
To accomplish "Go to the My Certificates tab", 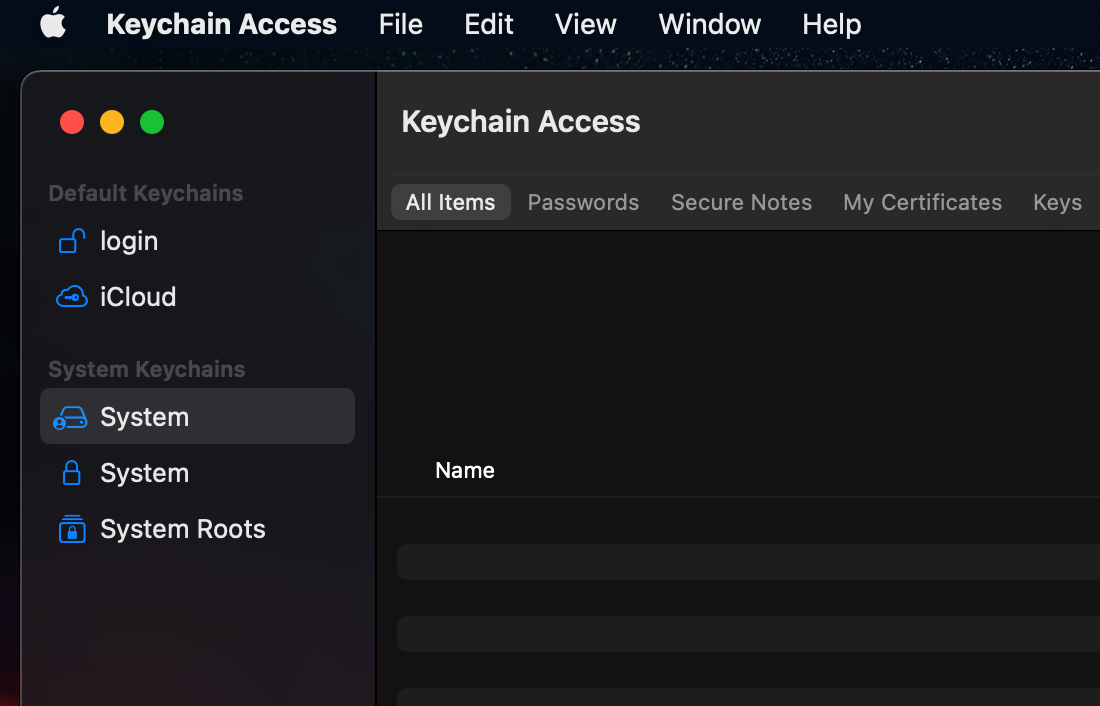I will click(922, 202).
